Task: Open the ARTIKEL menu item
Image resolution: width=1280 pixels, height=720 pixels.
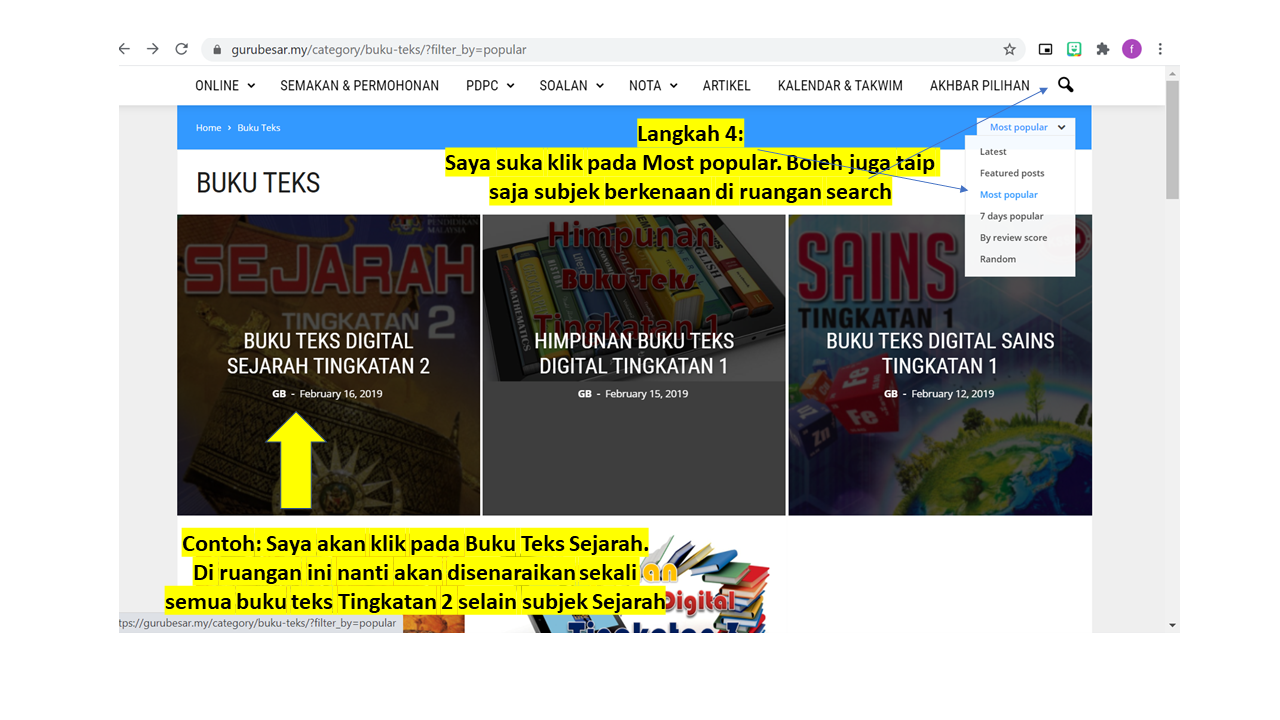Action: (x=727, y=86)
